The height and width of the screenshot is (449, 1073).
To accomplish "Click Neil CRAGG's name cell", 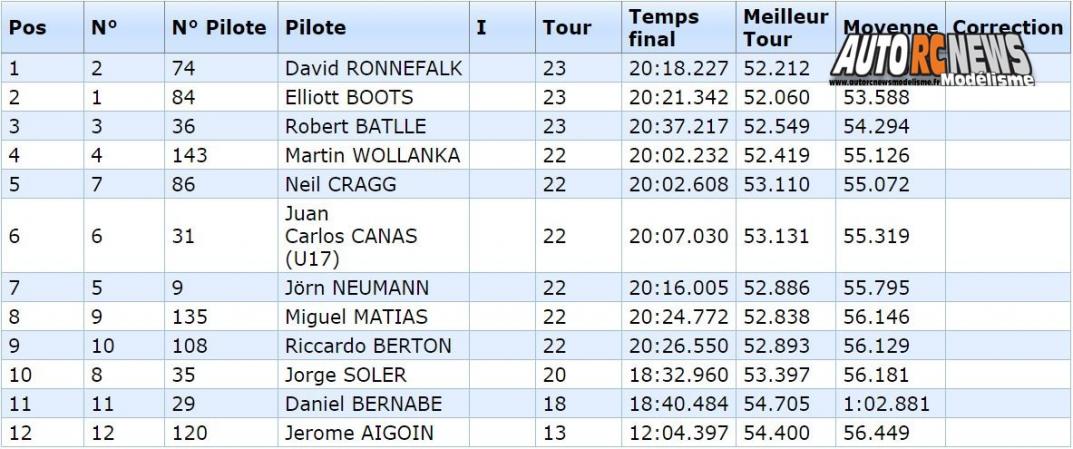I will (340, 184).
